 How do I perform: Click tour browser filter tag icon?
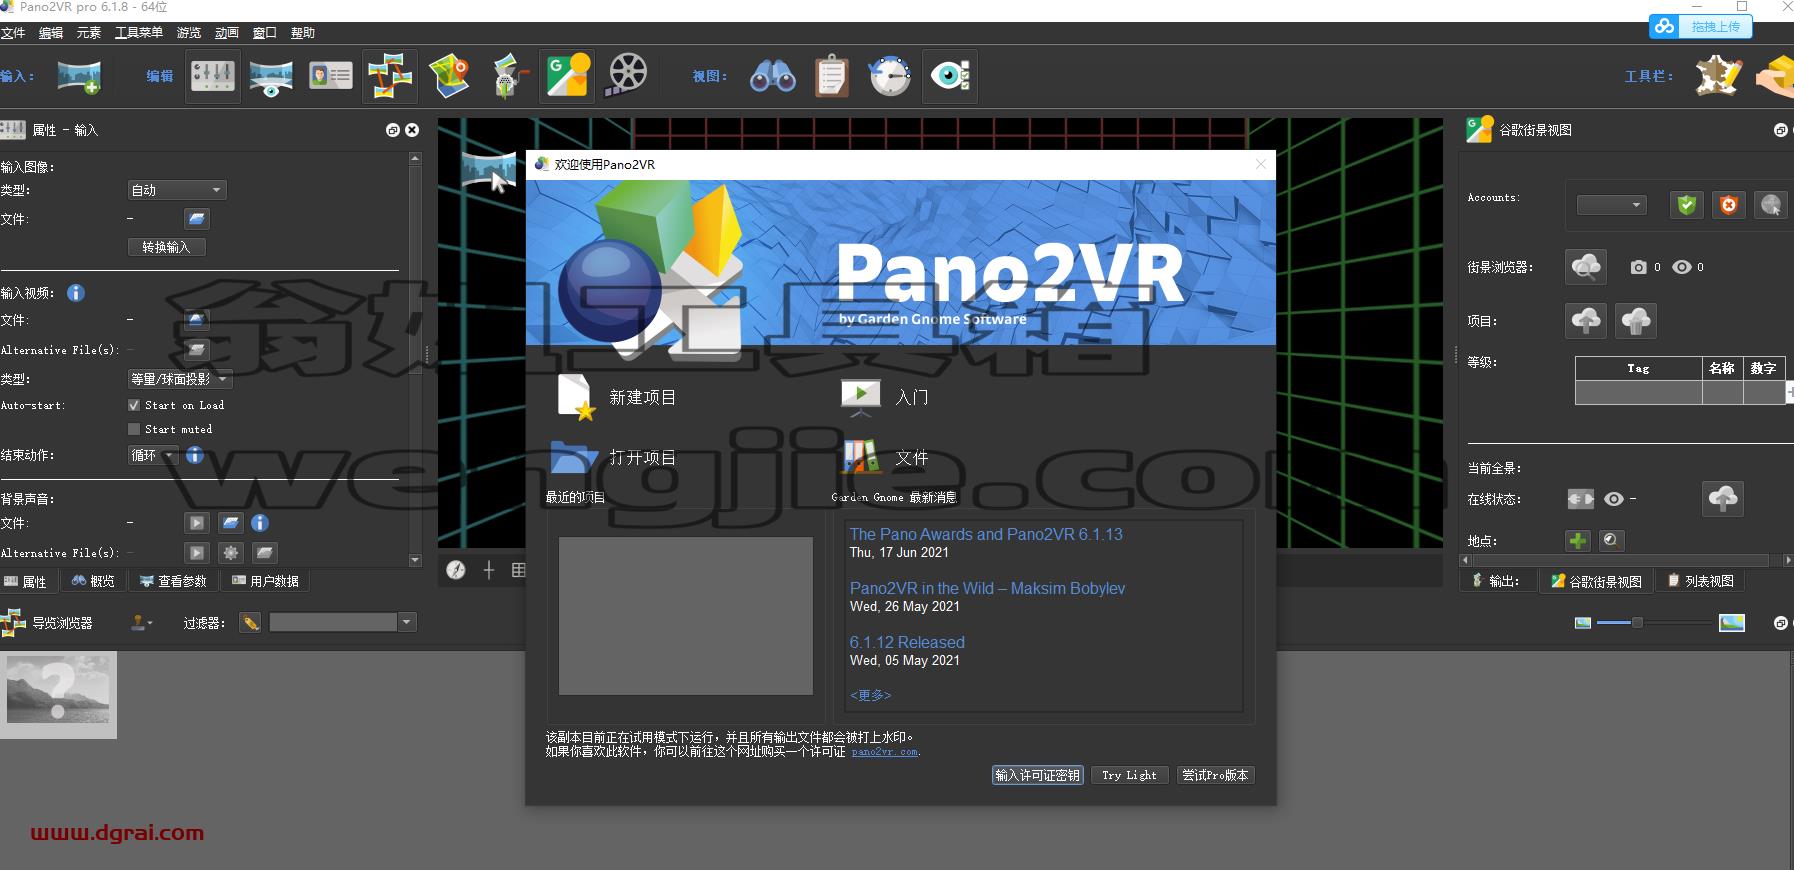coord(250,623)
